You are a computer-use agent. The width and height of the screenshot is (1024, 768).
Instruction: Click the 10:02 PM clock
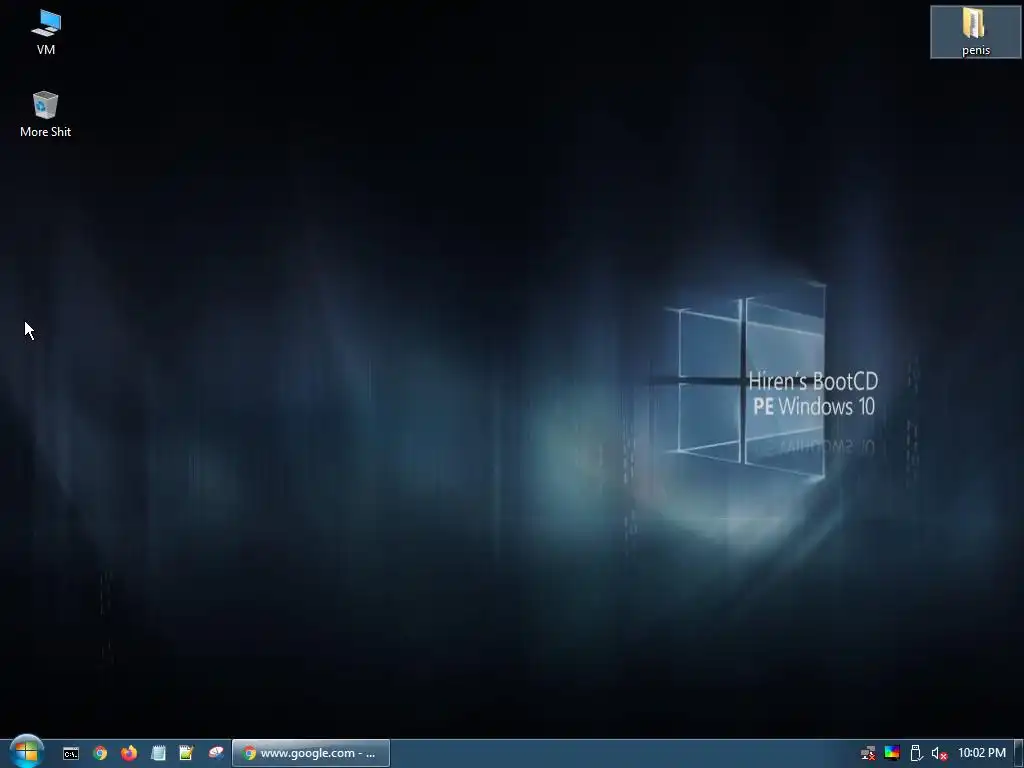(982, 753)
